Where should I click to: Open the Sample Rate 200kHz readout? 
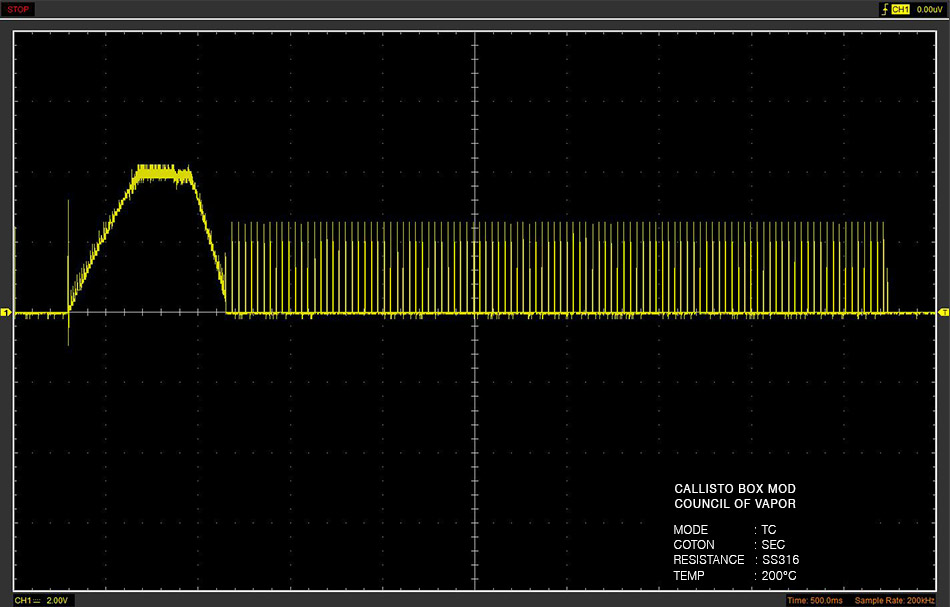click(x=895, y=600)
